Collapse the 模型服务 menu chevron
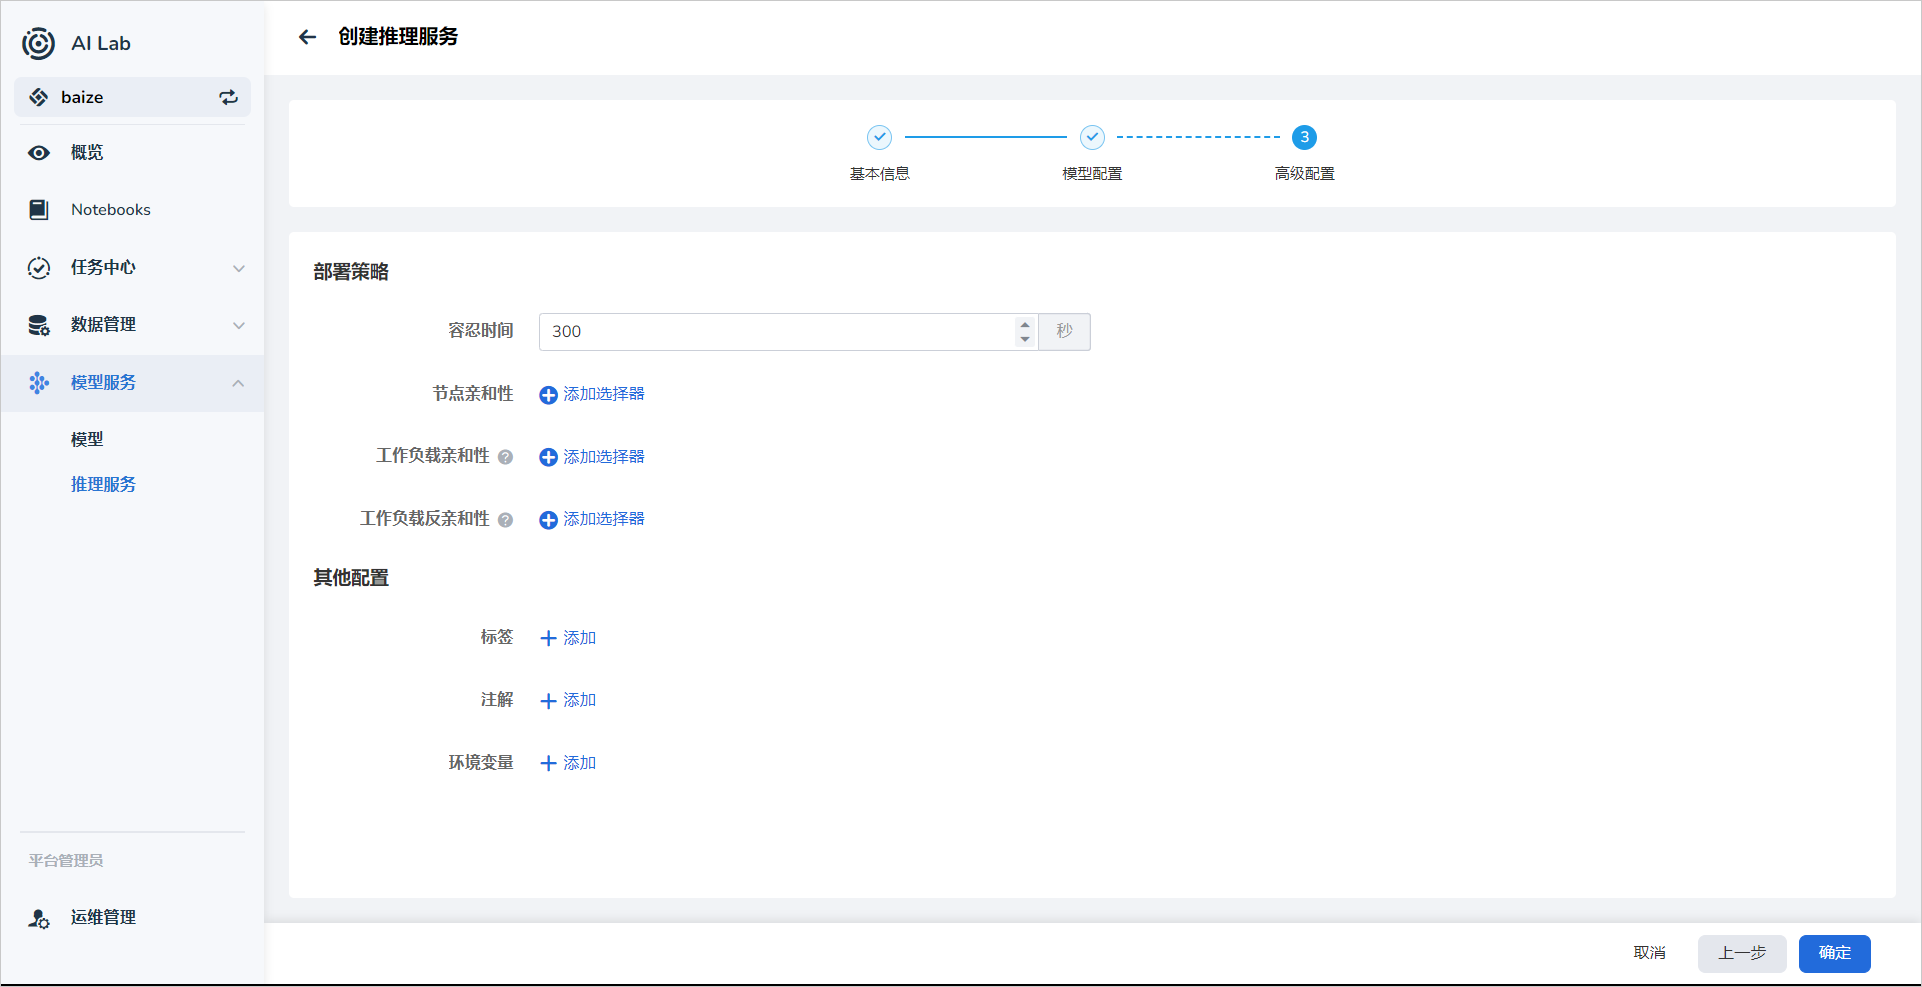The height and width of the screenshot is (987, 1922). (x=238, y=383)
